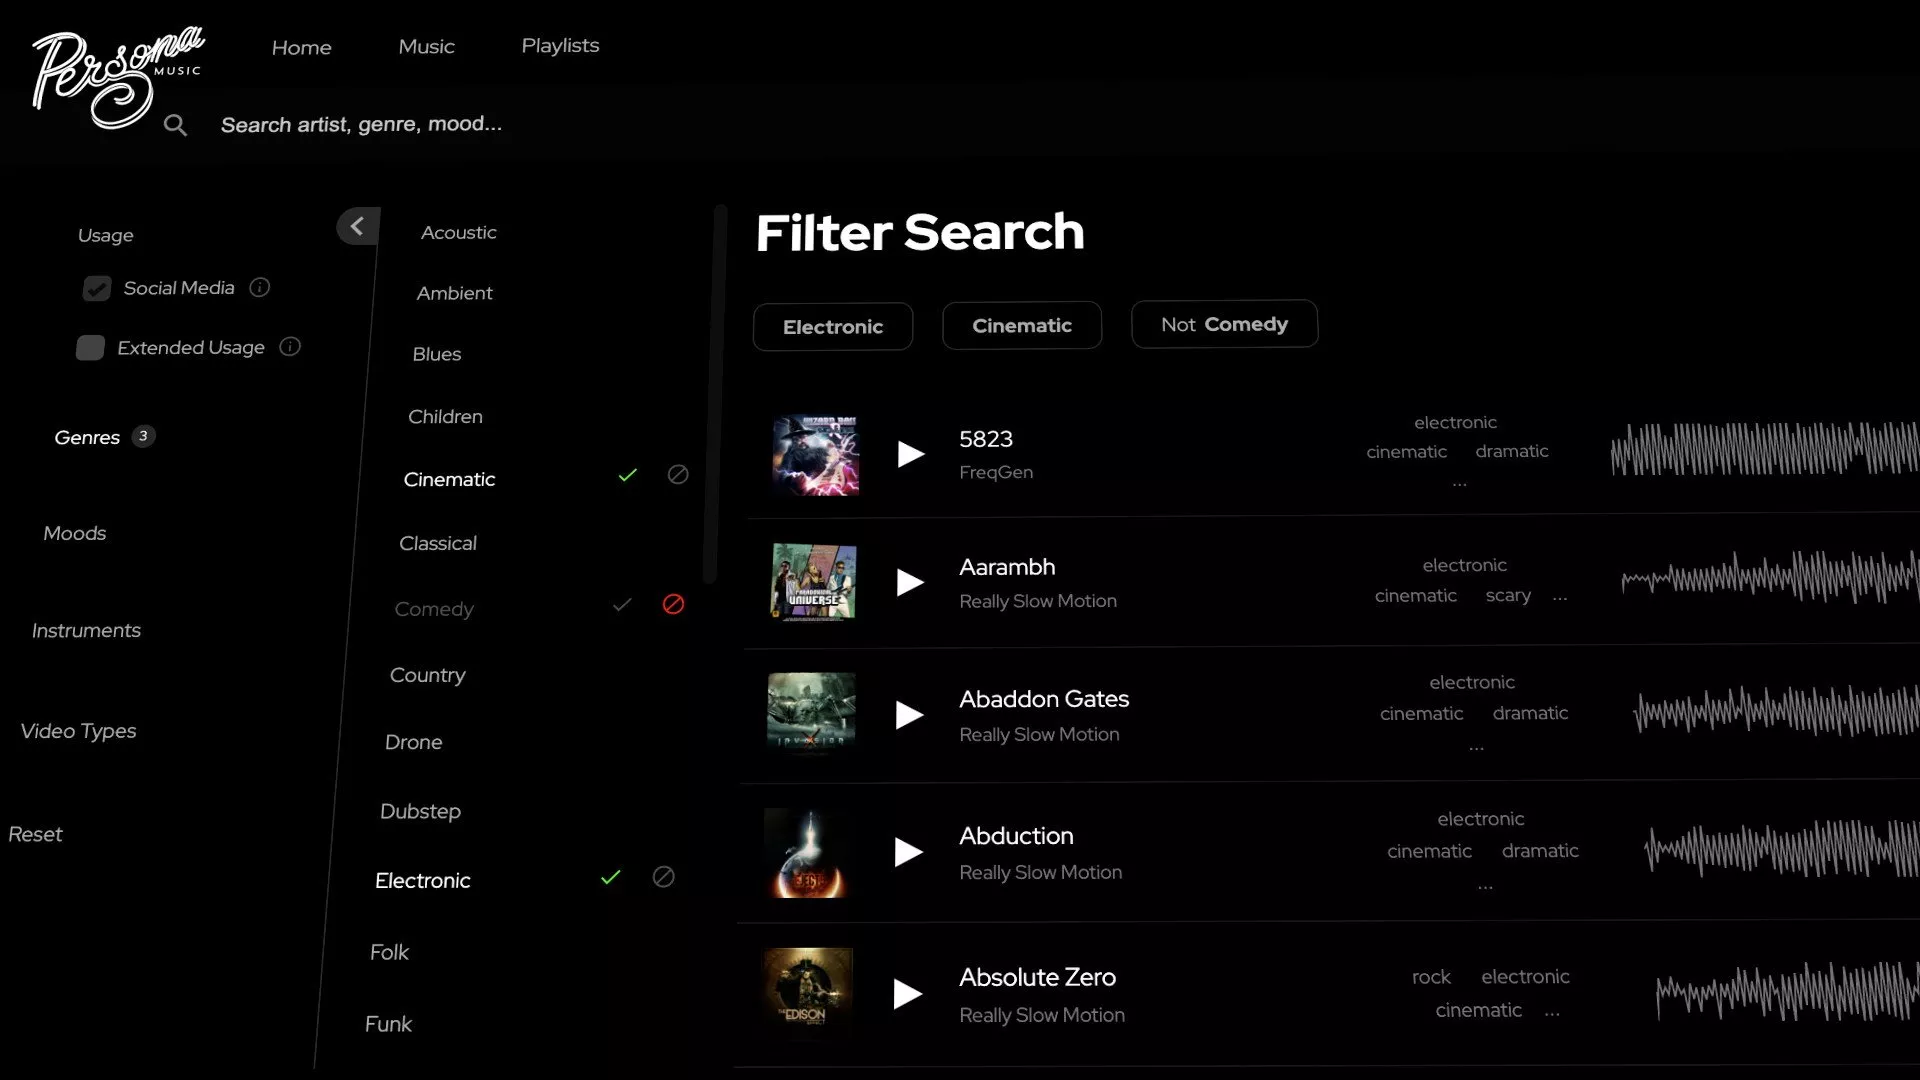Click Reset to clear filters
Image resolution: width=1920 pixels, height=1080 pixels.
(x=36, y=834)
